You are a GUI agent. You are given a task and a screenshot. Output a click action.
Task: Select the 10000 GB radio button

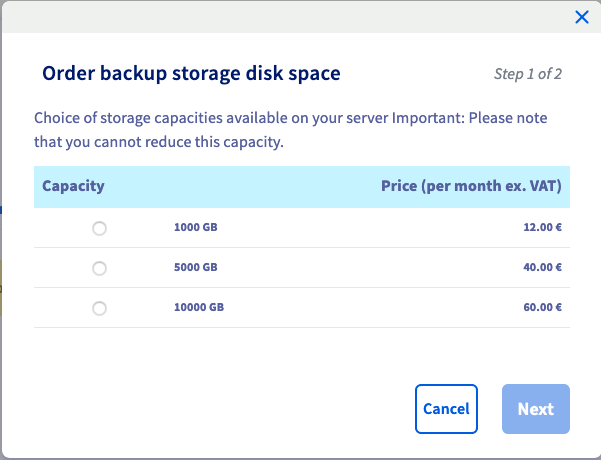coord(99,308)
